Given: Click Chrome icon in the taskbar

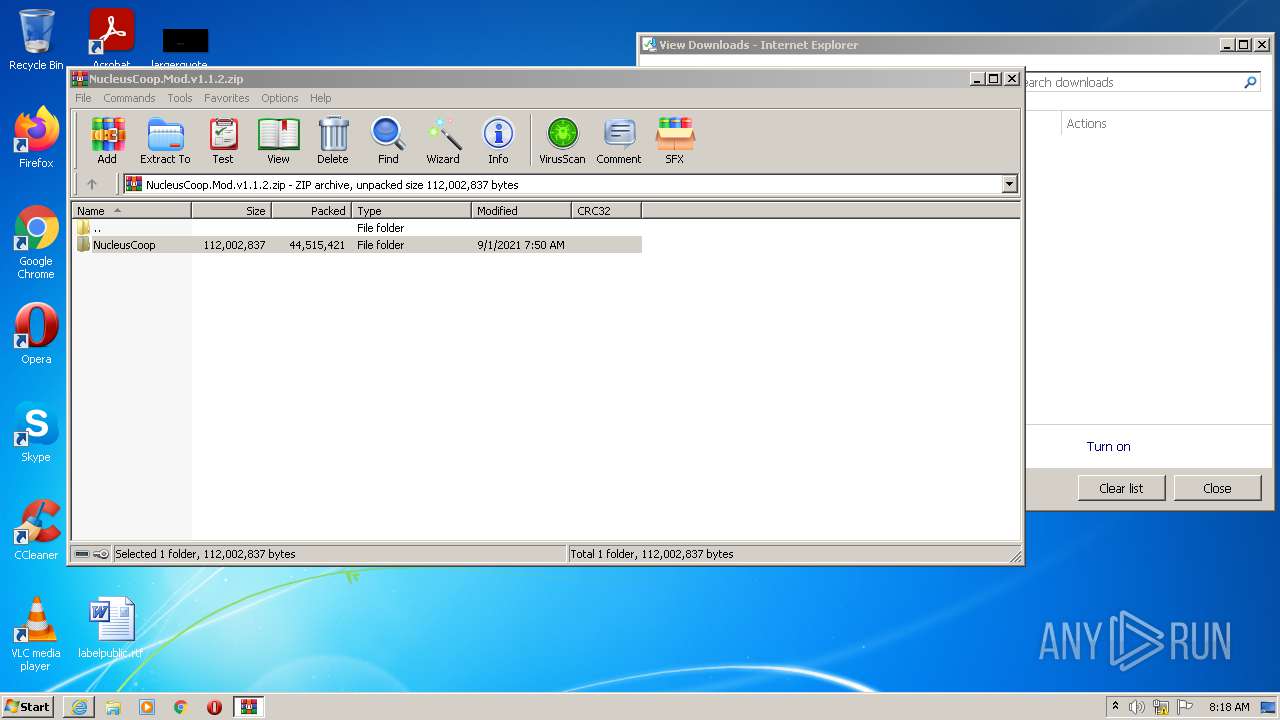Looking at the screenshot, I should click(181, 707).
